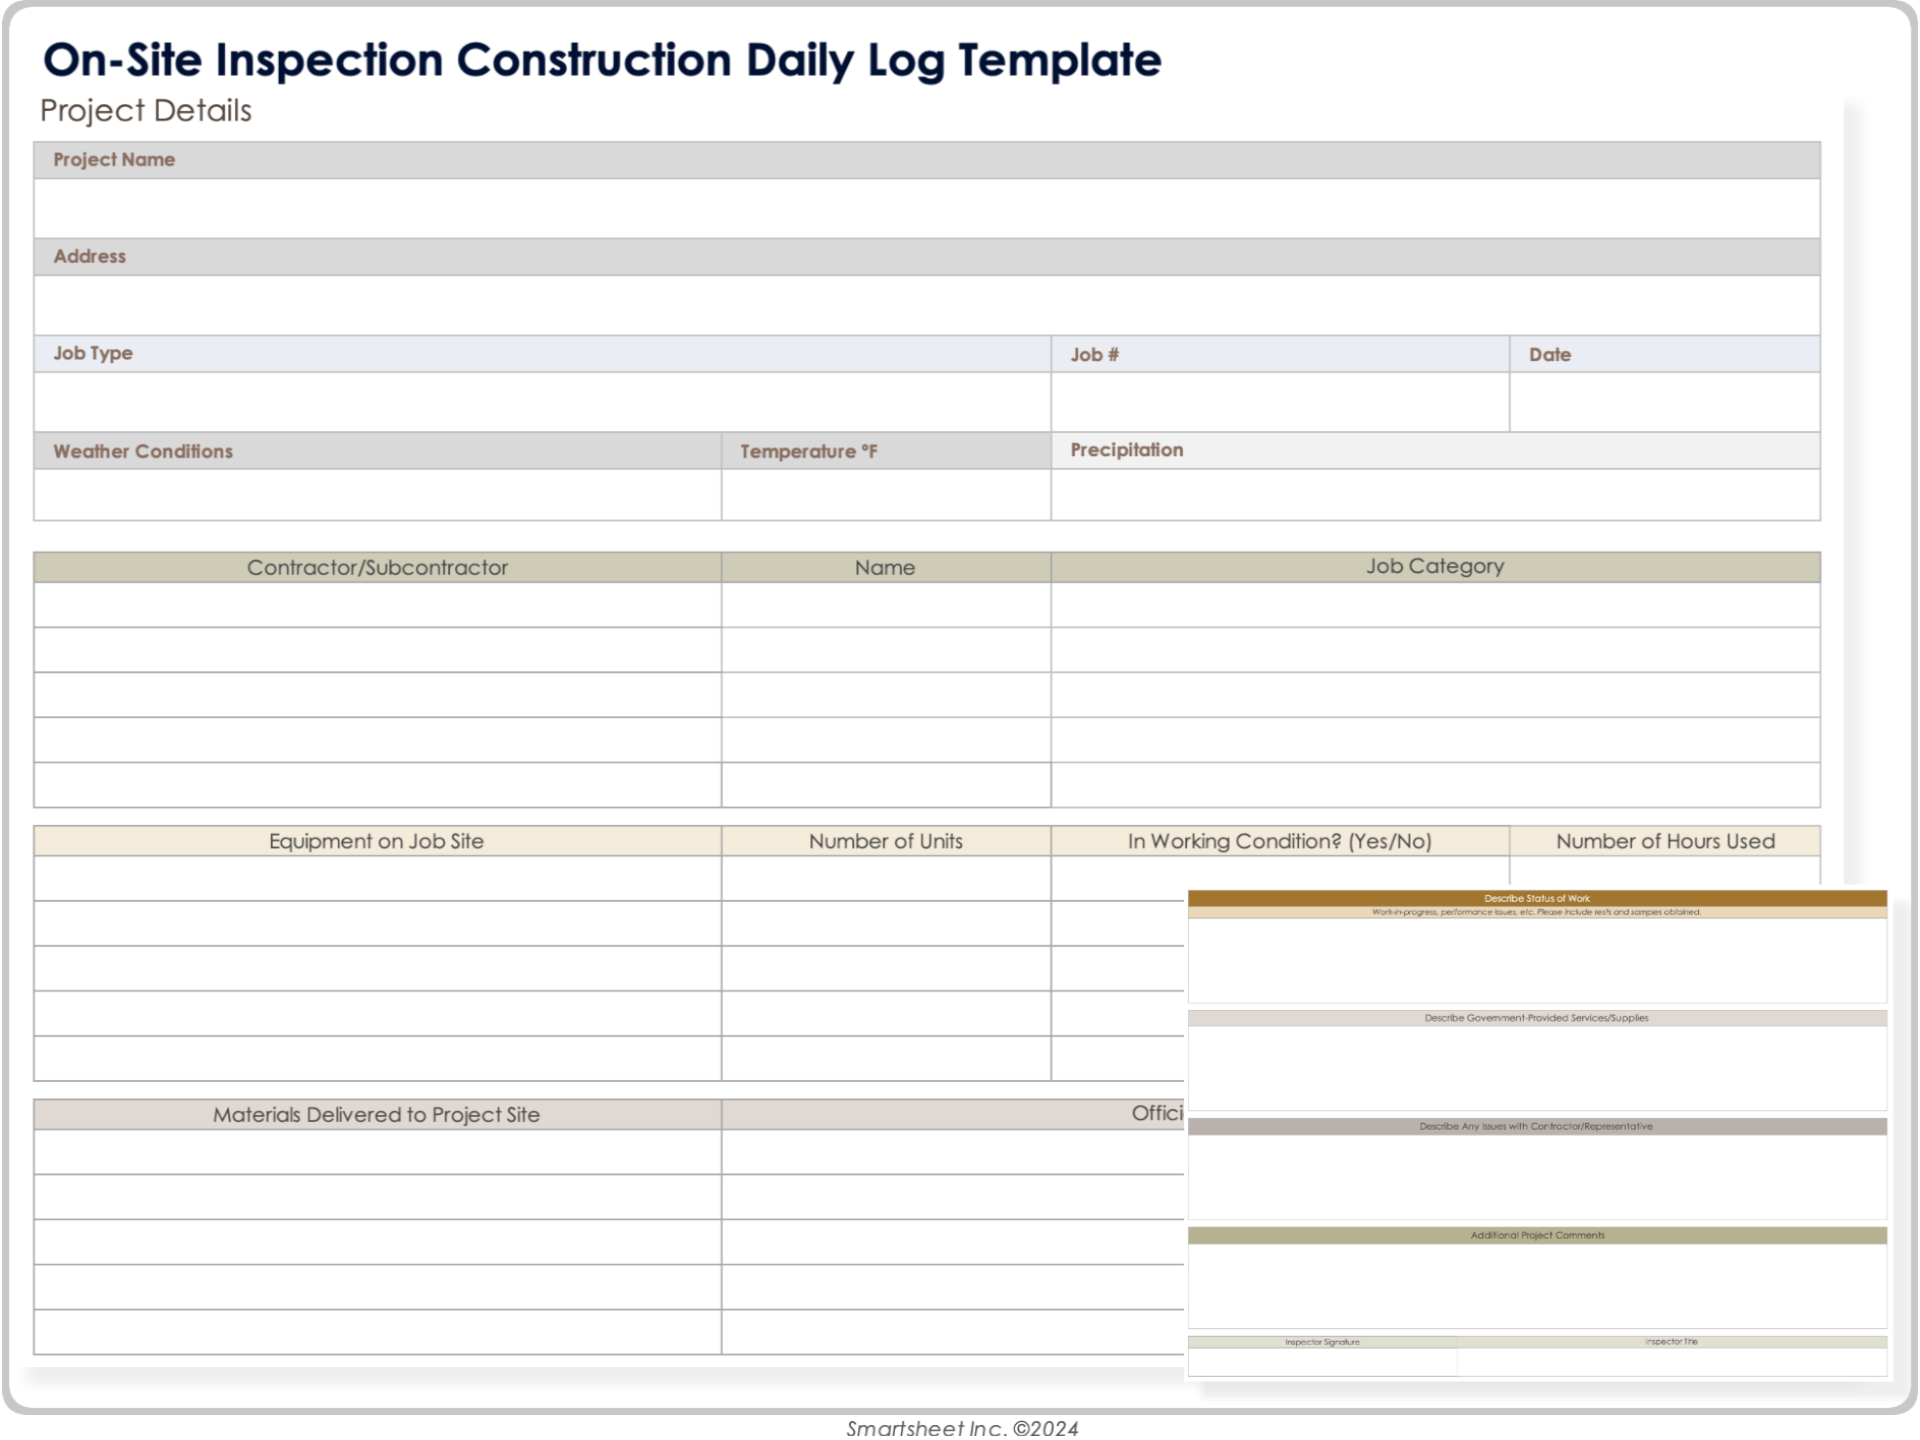The width and height of the screenshot is (1920, 1440).
Task: Select the Date input cell
Action: pos(1664,402)
